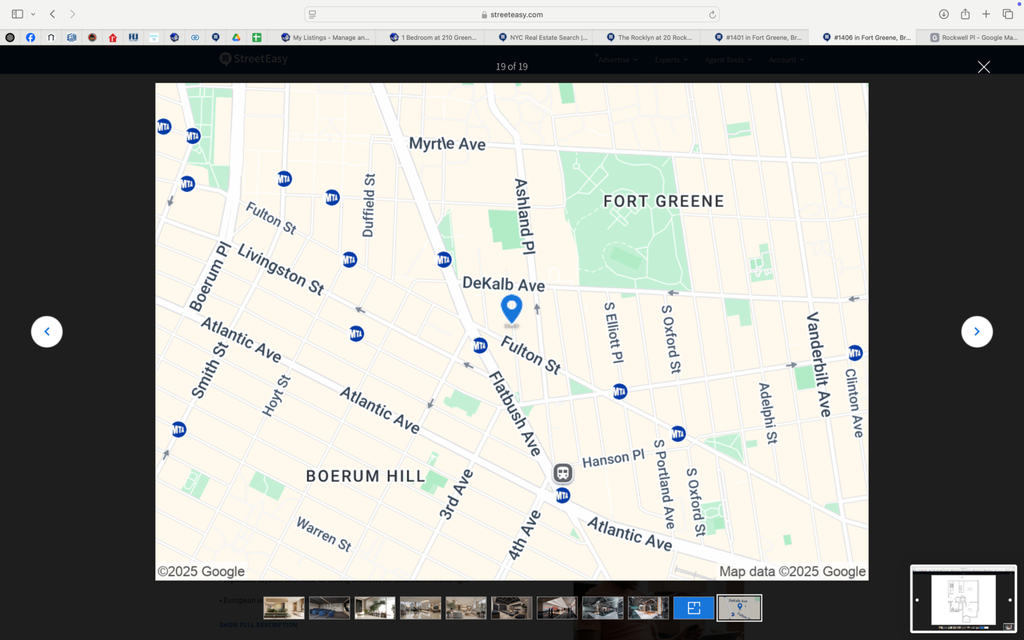Open the Facebook bookmark icon

30,37
